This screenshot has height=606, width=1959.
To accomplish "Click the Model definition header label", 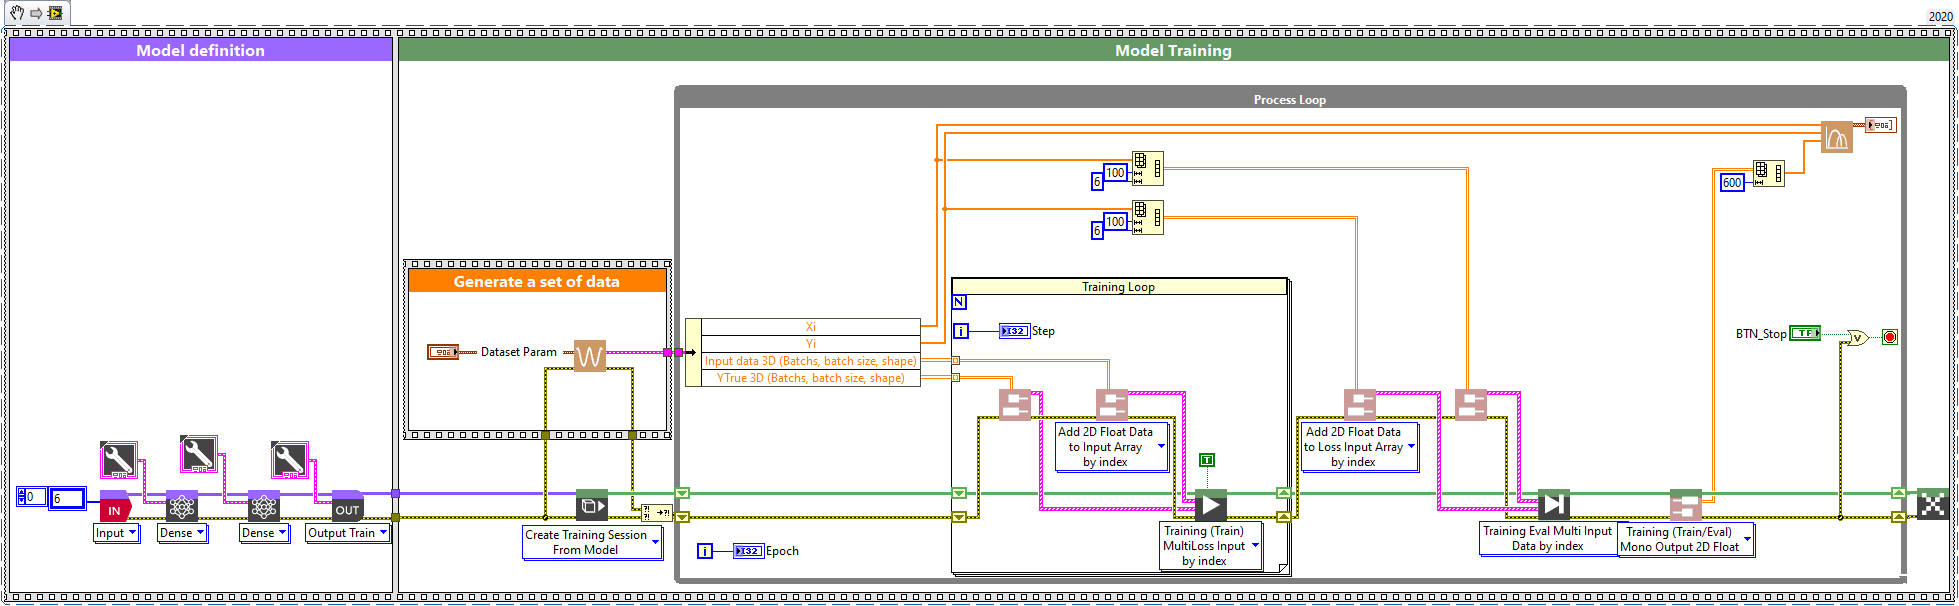I will (x=200, y=50).
